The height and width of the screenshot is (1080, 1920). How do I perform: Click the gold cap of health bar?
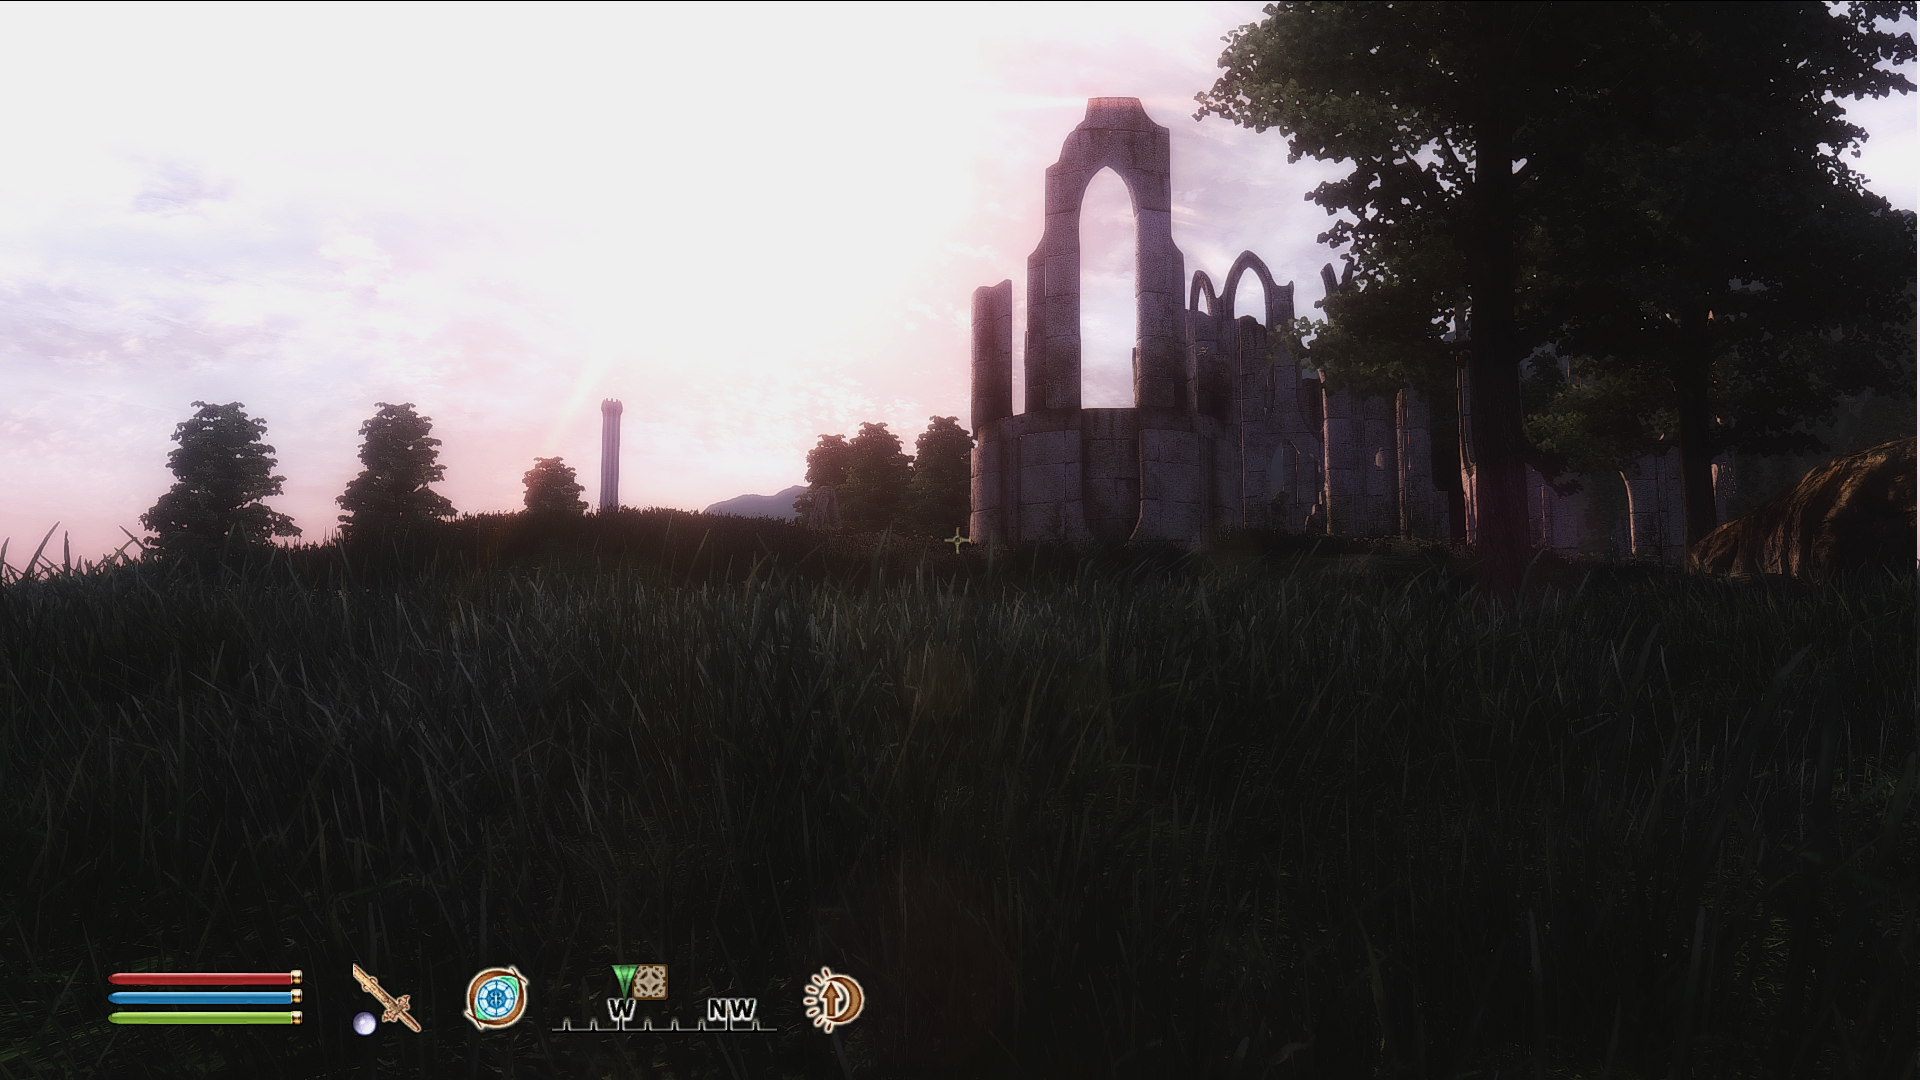point(296,979)
